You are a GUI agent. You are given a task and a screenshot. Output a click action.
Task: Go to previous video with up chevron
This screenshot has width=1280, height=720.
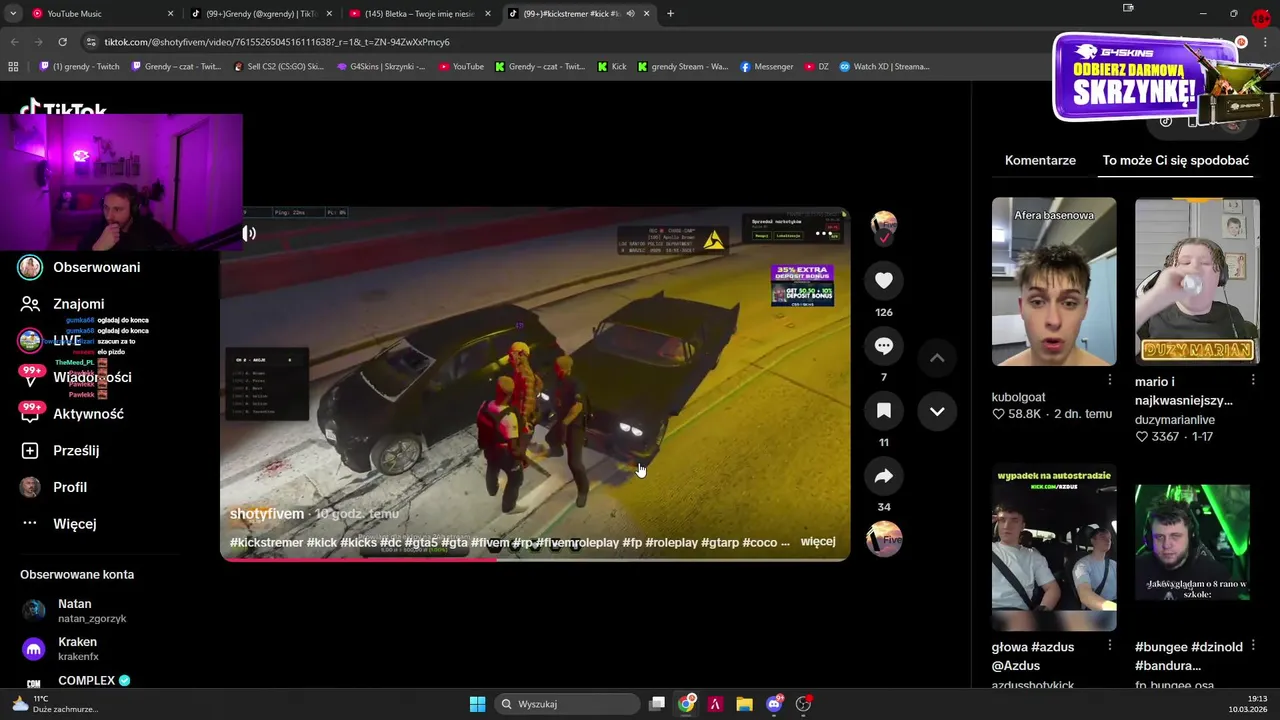coord(937,358)
